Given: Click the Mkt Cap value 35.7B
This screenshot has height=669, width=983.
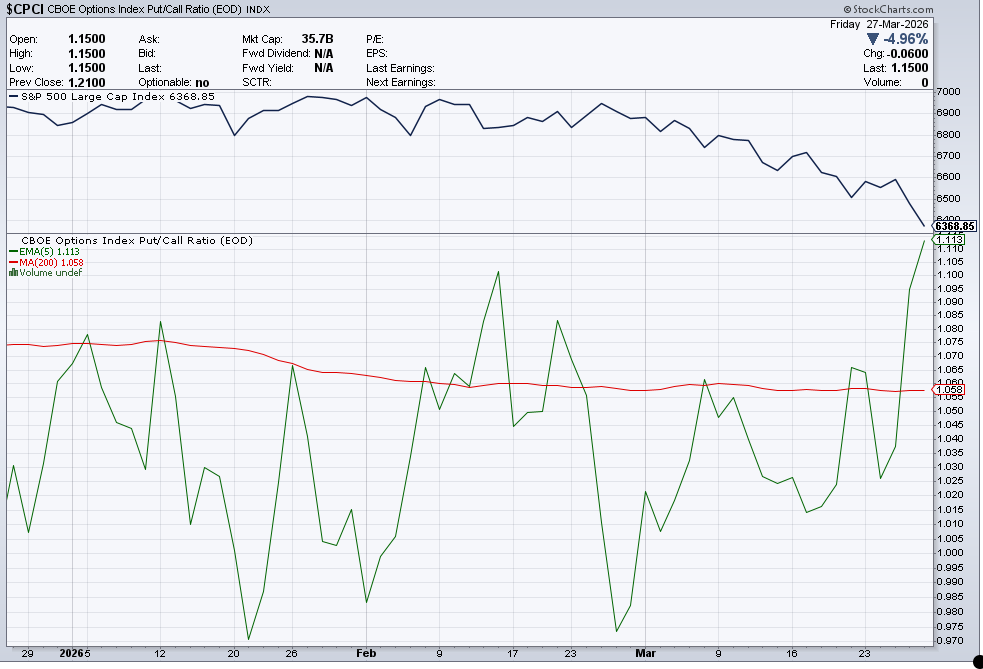Looking at the screenshot, I should pyautogui.click(x=317, y=39).
